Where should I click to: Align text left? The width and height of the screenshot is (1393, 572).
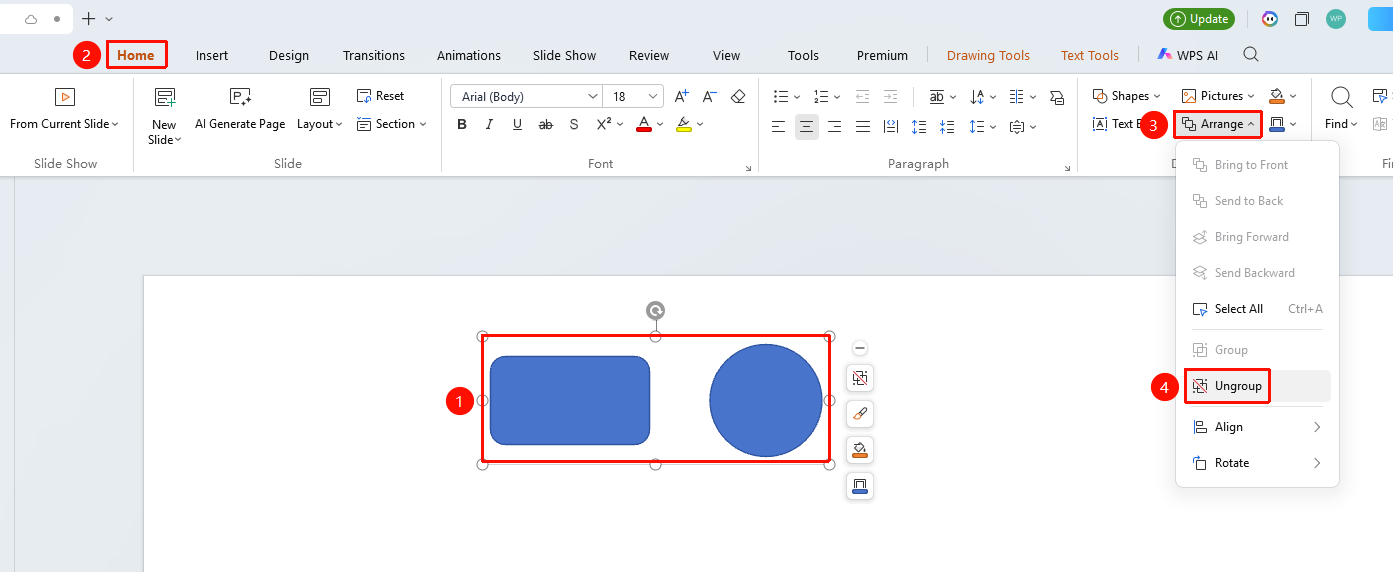(x=779, y=126)
